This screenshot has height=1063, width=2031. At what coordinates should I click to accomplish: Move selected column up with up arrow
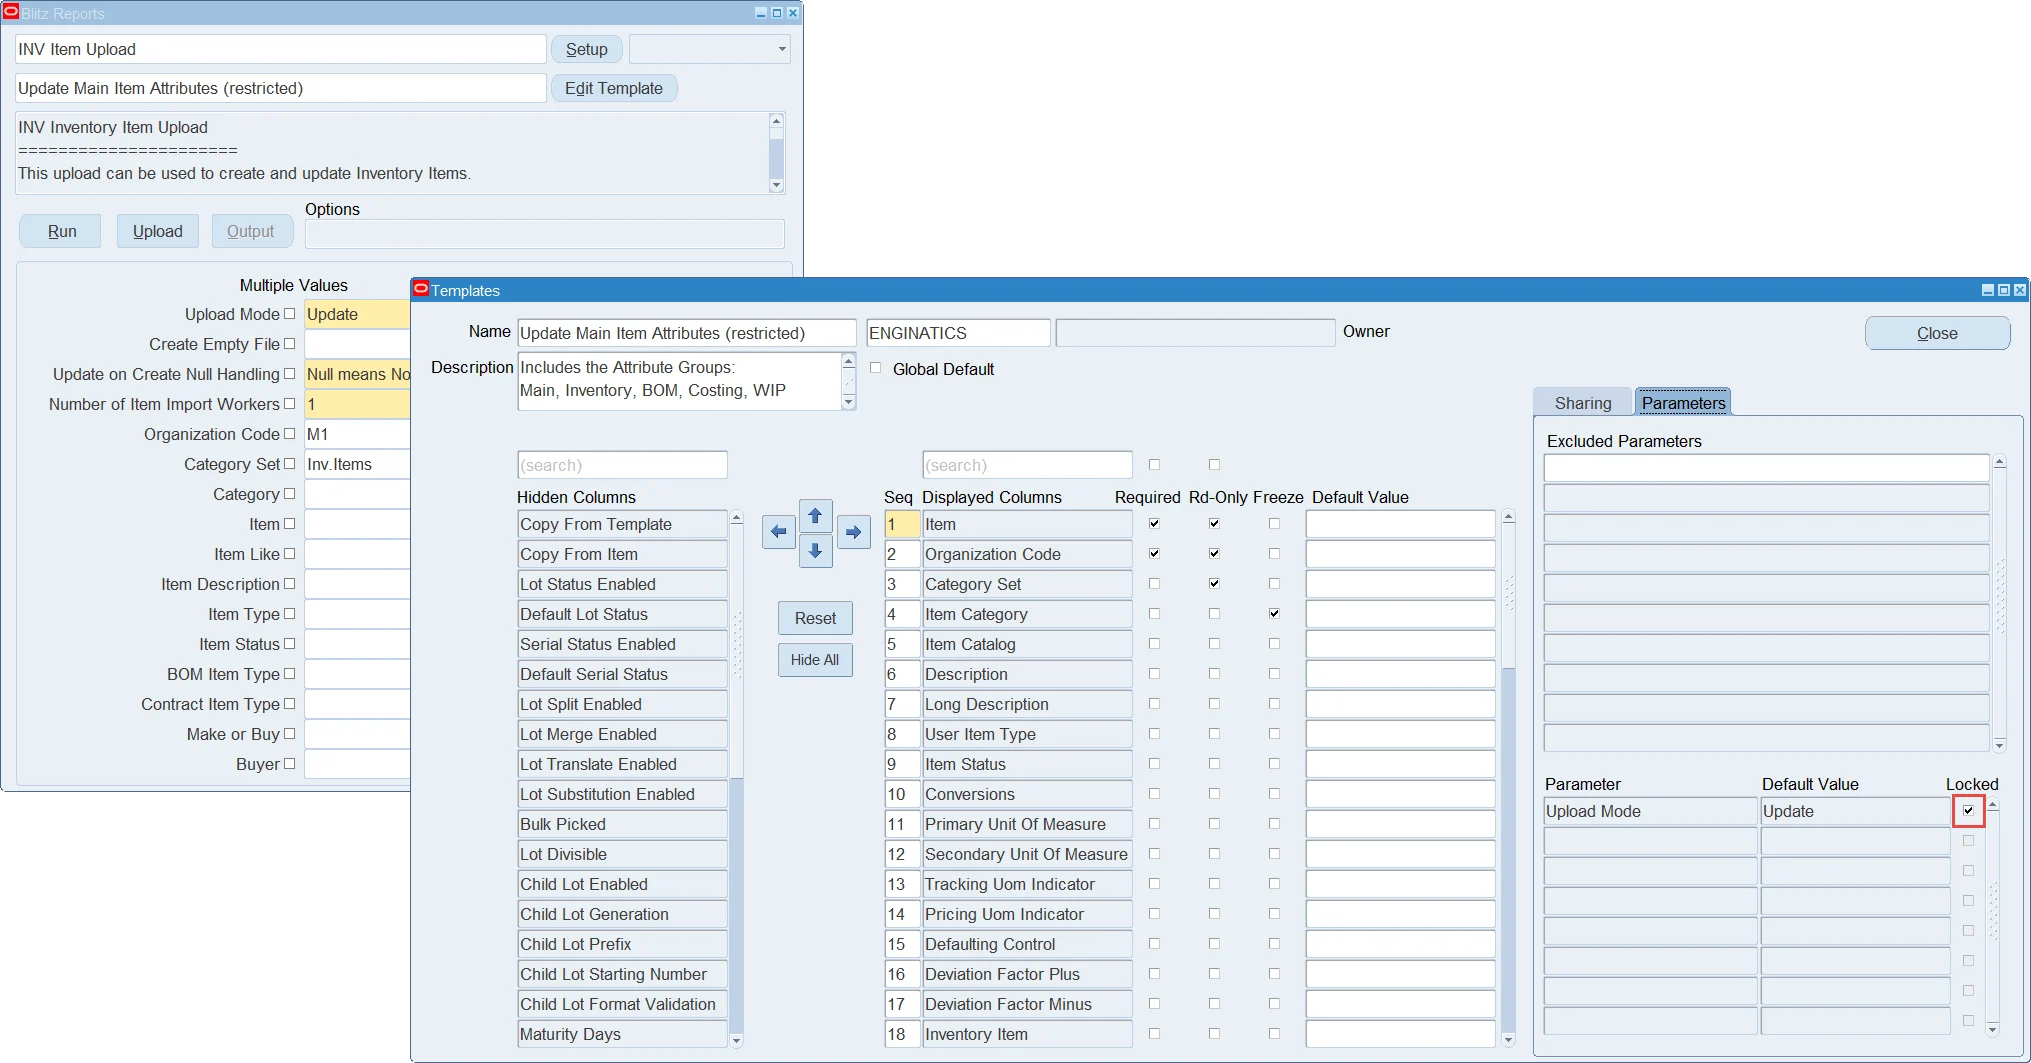point(815,516)
